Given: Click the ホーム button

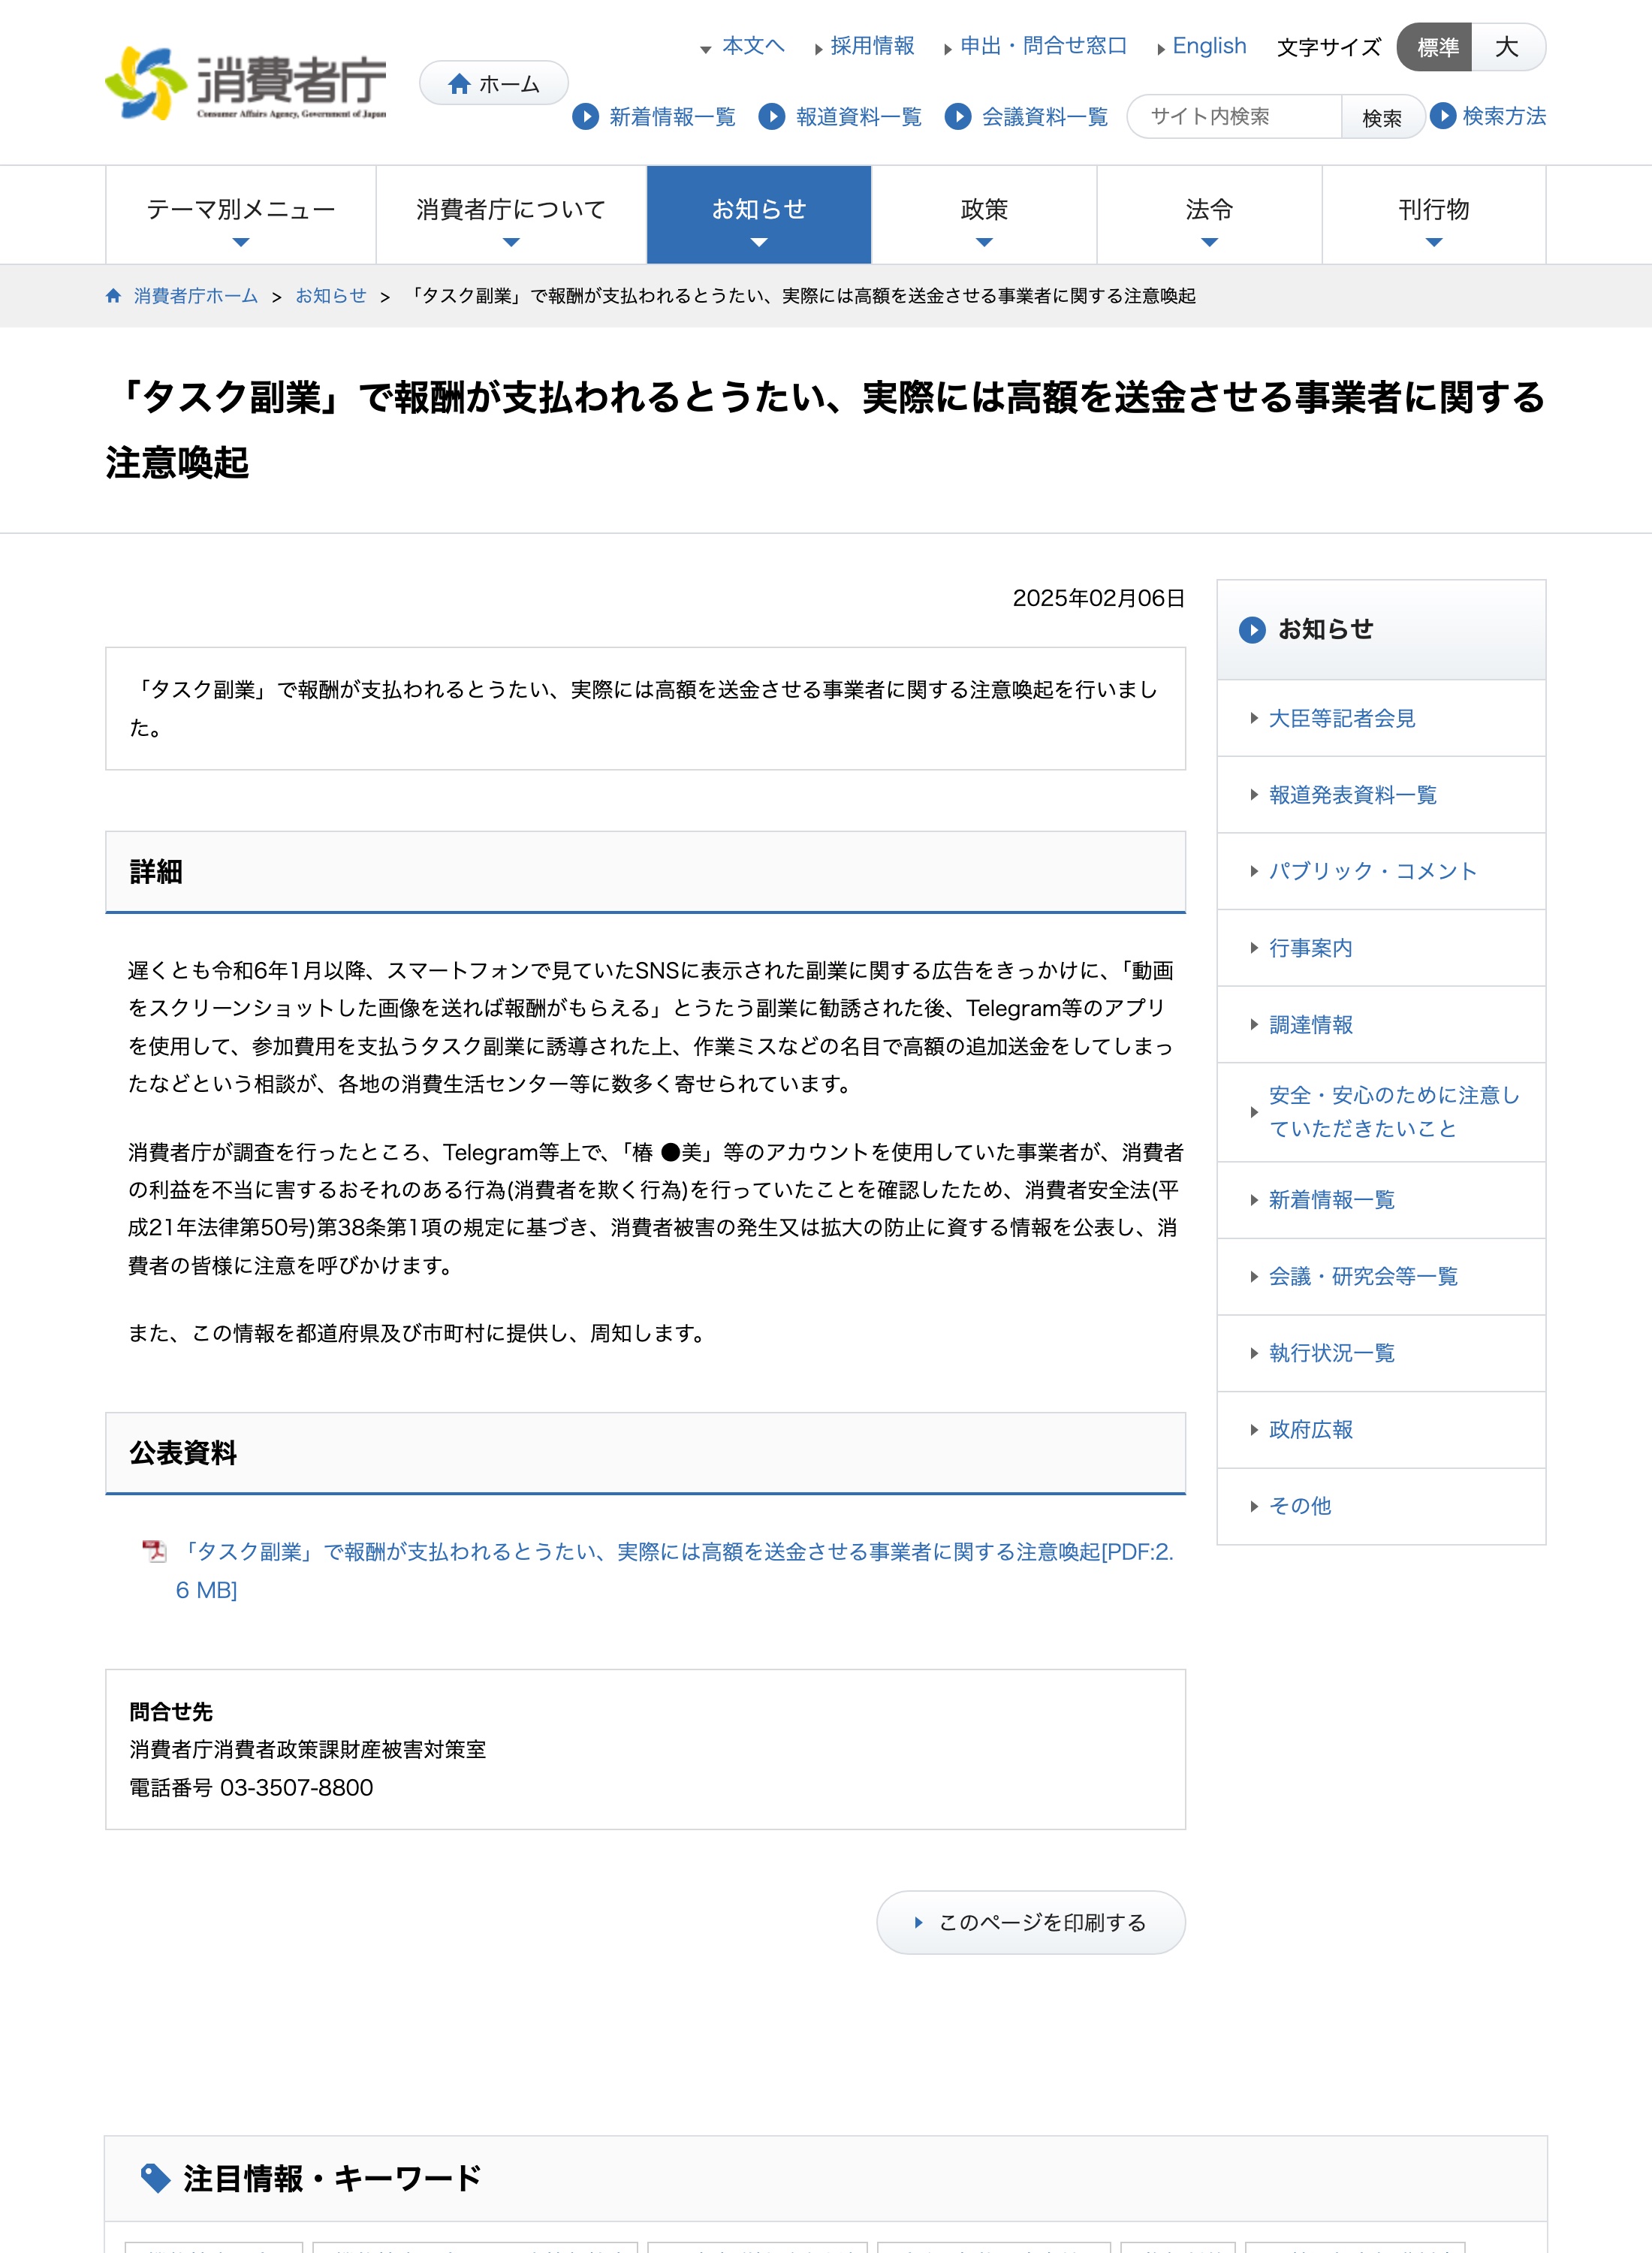Looking at the screenshot, I should point(494,84).
